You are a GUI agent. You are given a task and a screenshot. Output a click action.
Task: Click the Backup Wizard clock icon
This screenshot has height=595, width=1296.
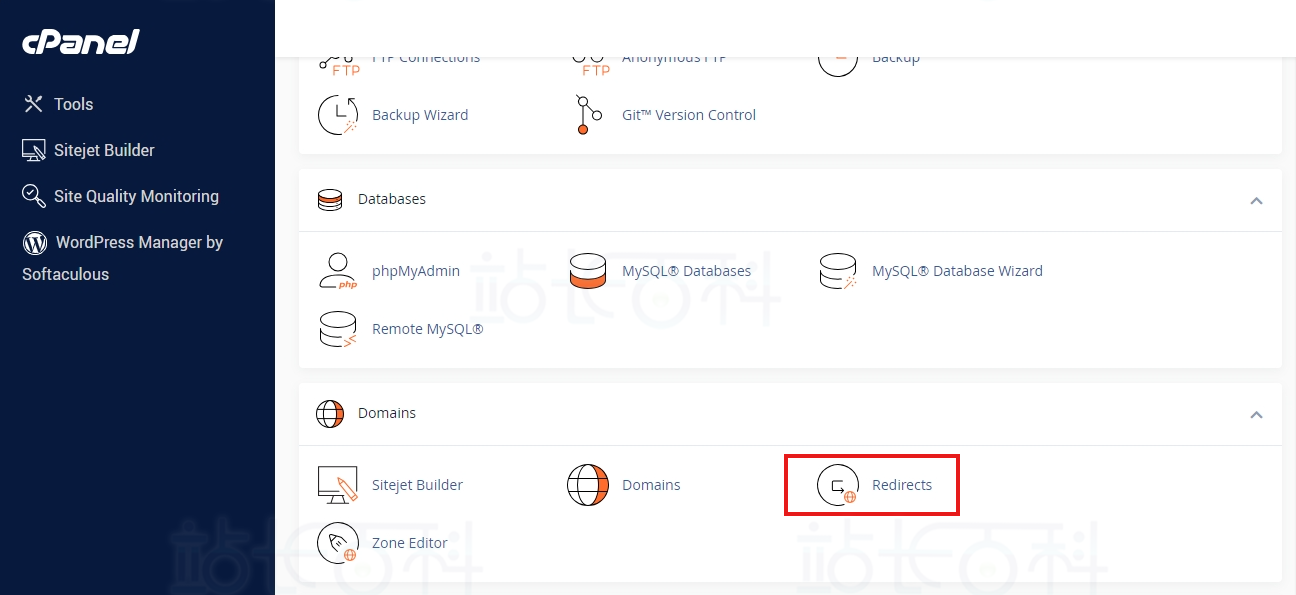(x=338, y=115)
